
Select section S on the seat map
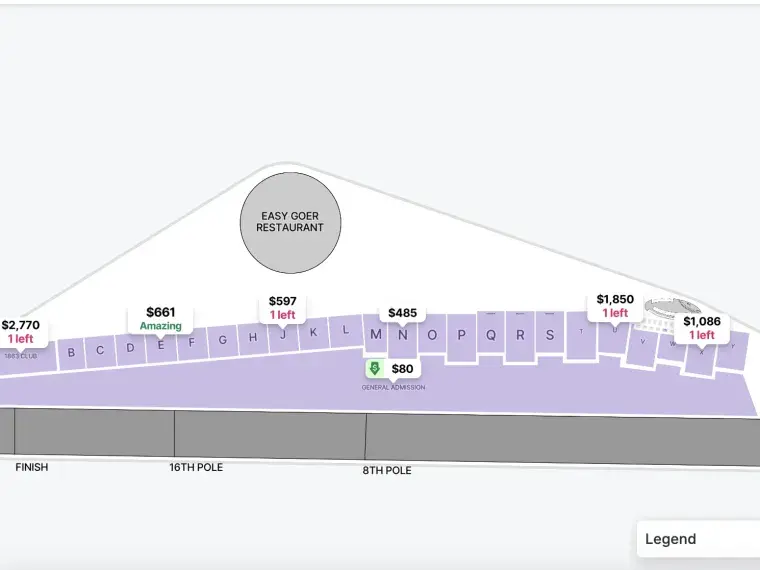coord(550,335)
